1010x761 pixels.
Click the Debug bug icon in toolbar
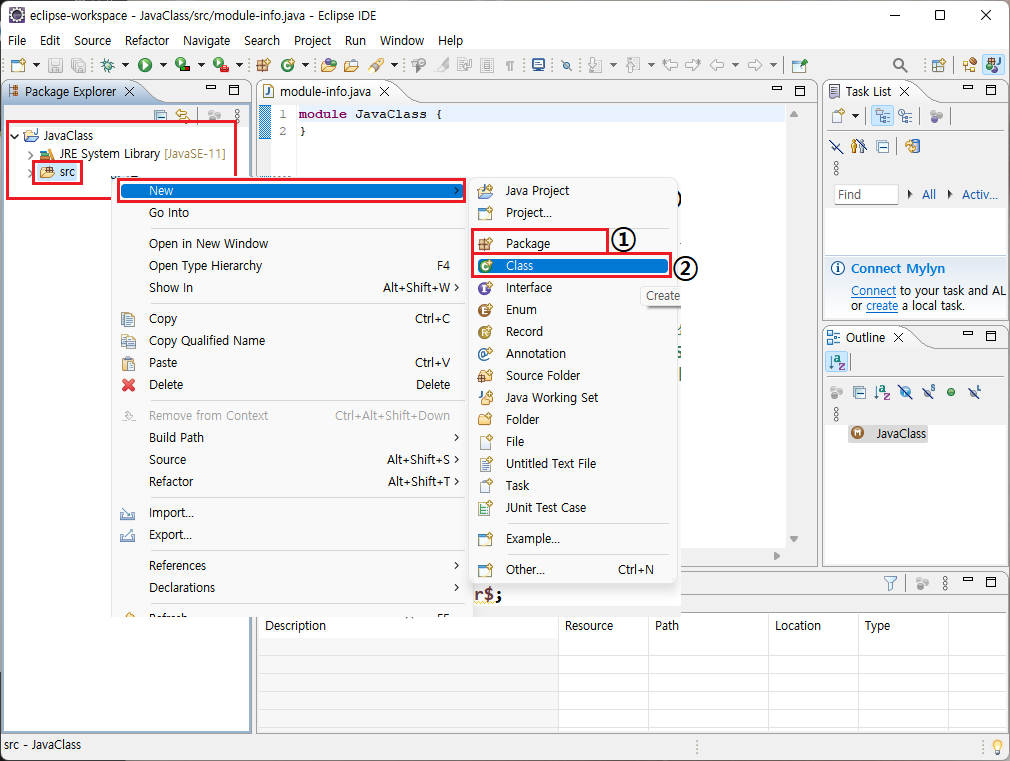108,65
